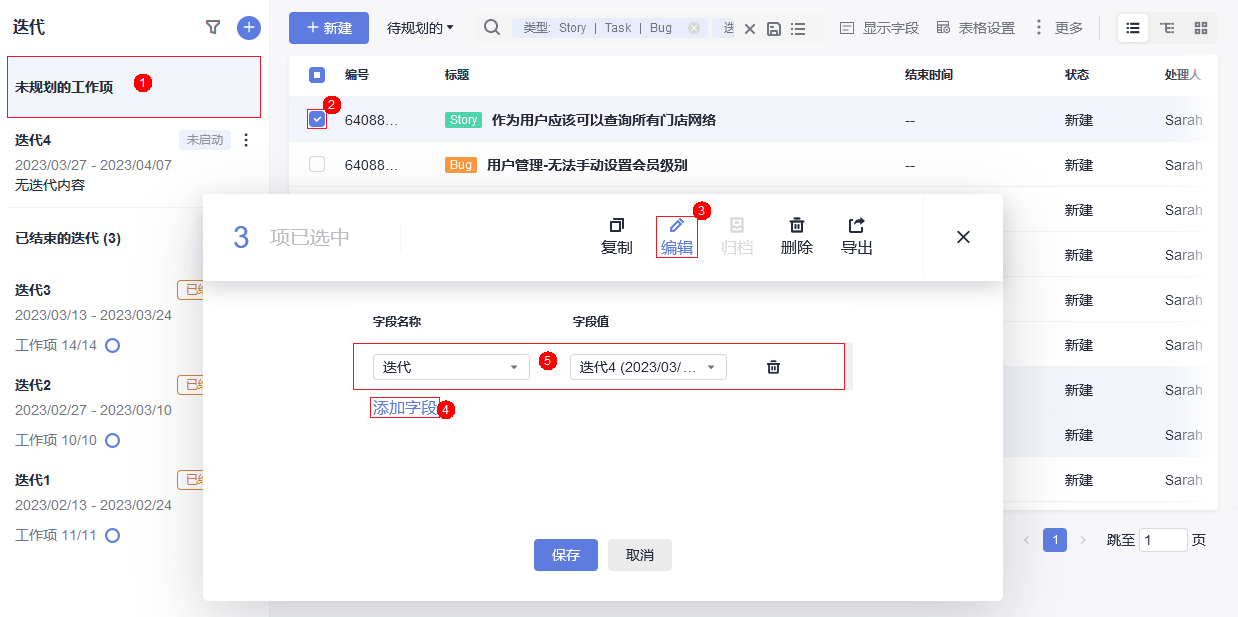Image resolution: width=1238 pixels, height=617 pixels.
Task: Click the blue plus icon to add an iteration
Action: click(248, 28)
